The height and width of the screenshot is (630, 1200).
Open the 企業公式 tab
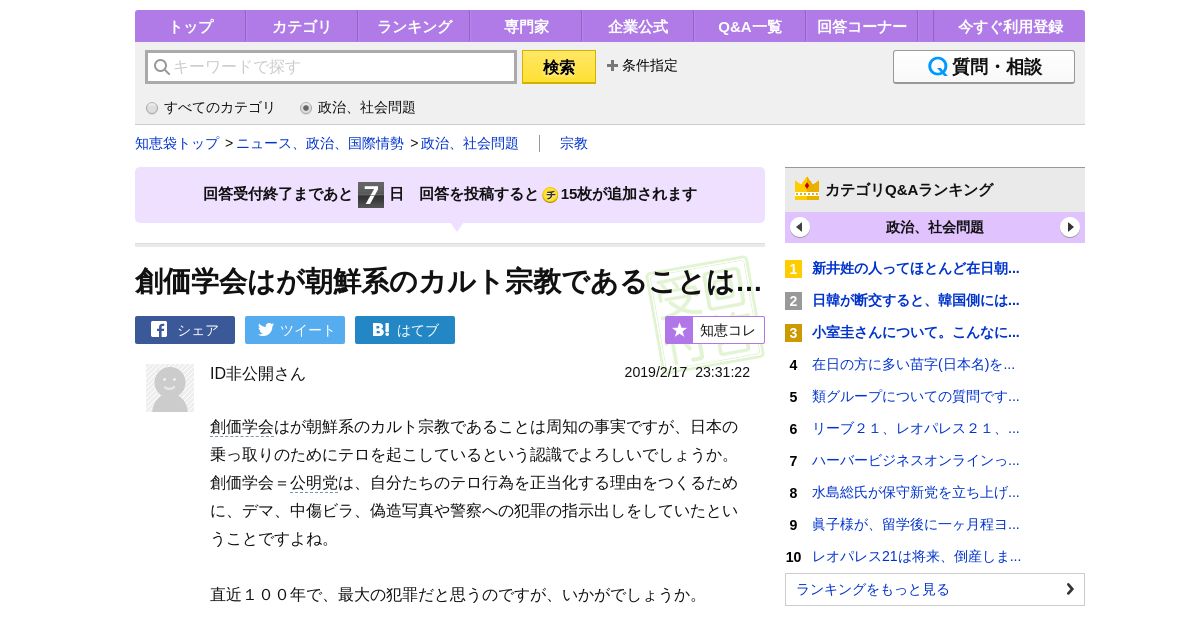[x=638, y=26]
